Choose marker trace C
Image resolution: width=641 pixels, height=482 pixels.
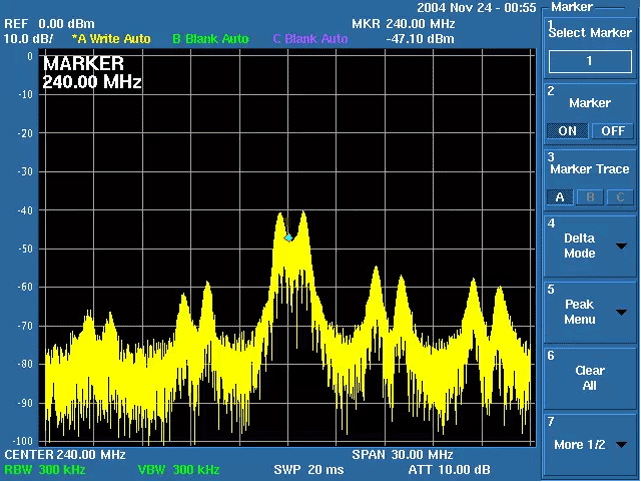(x=620, y=197)
